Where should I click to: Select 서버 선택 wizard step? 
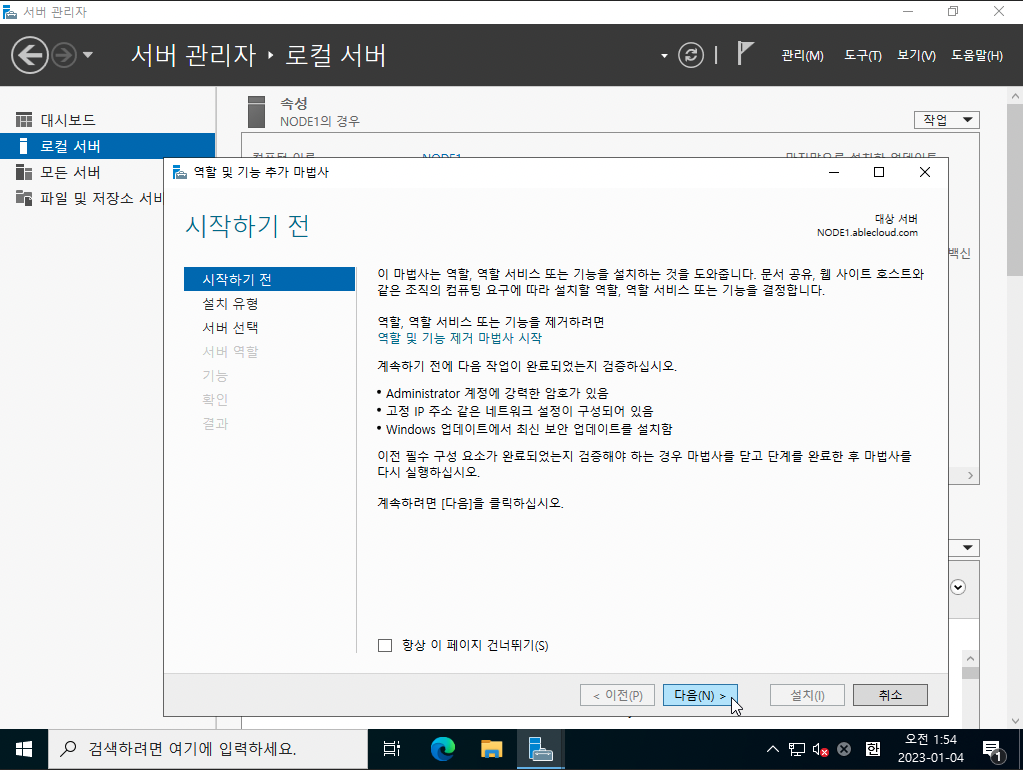click(230, 328)
